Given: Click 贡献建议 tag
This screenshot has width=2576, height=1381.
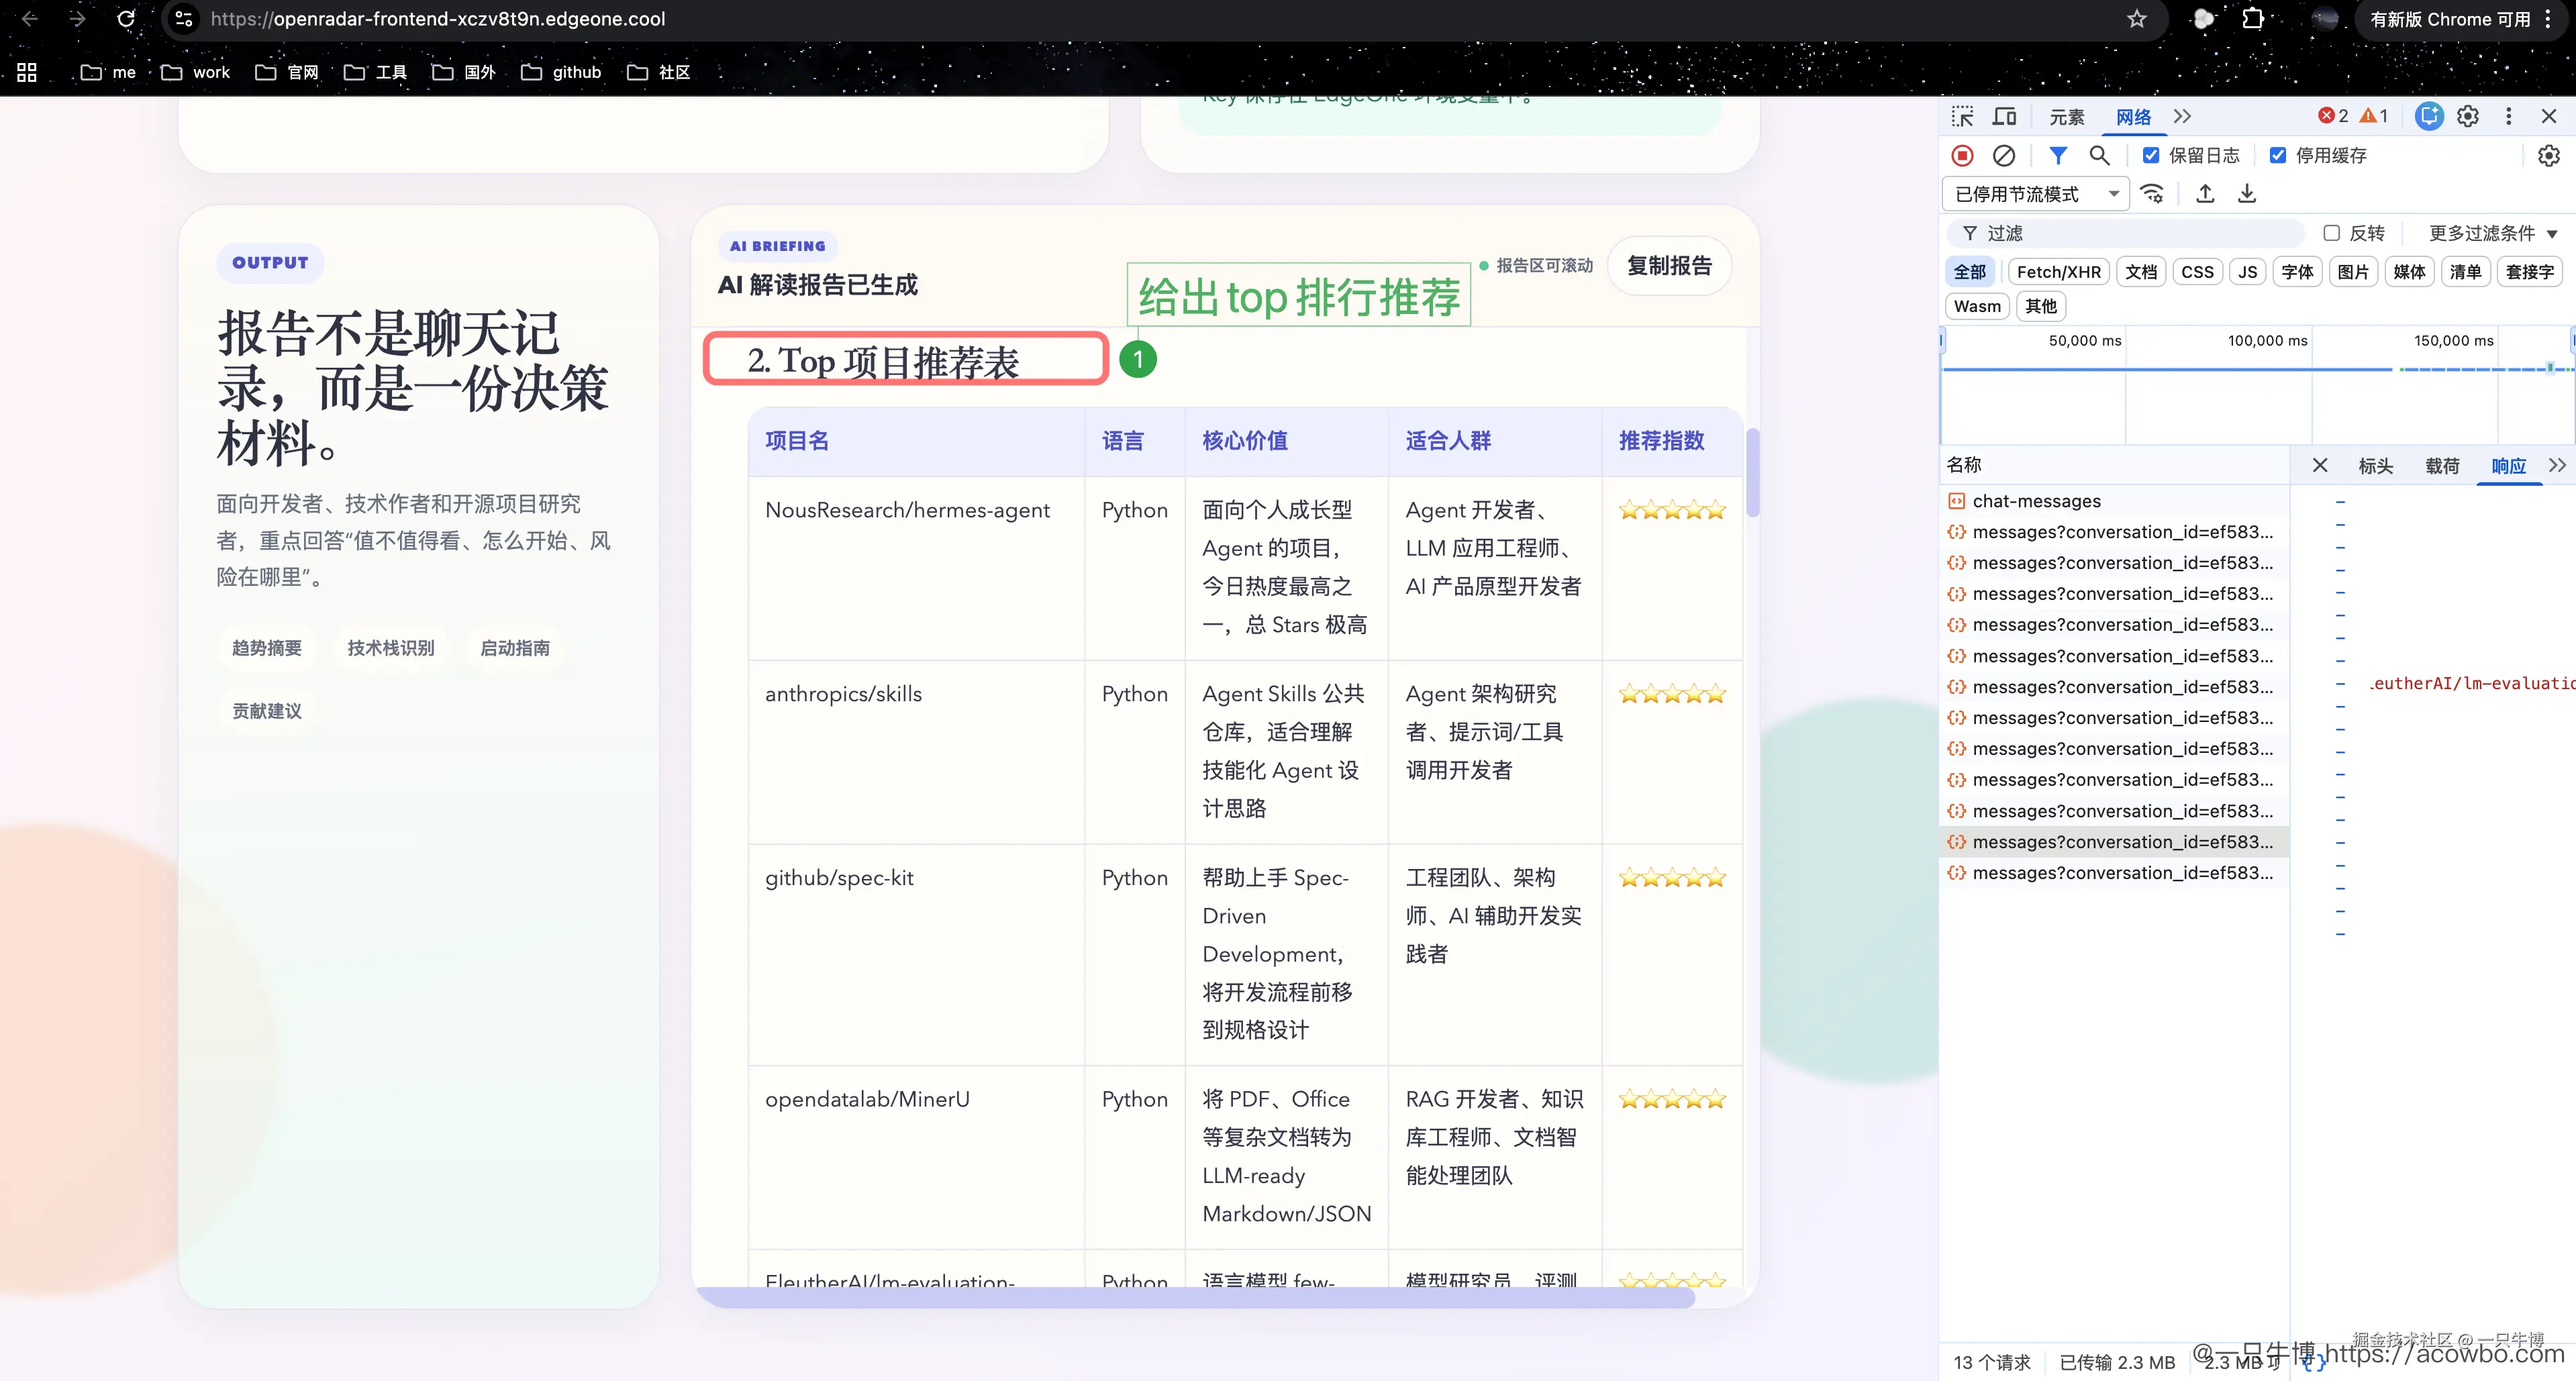Looking at the screenshot, I should tap(267, 711).
